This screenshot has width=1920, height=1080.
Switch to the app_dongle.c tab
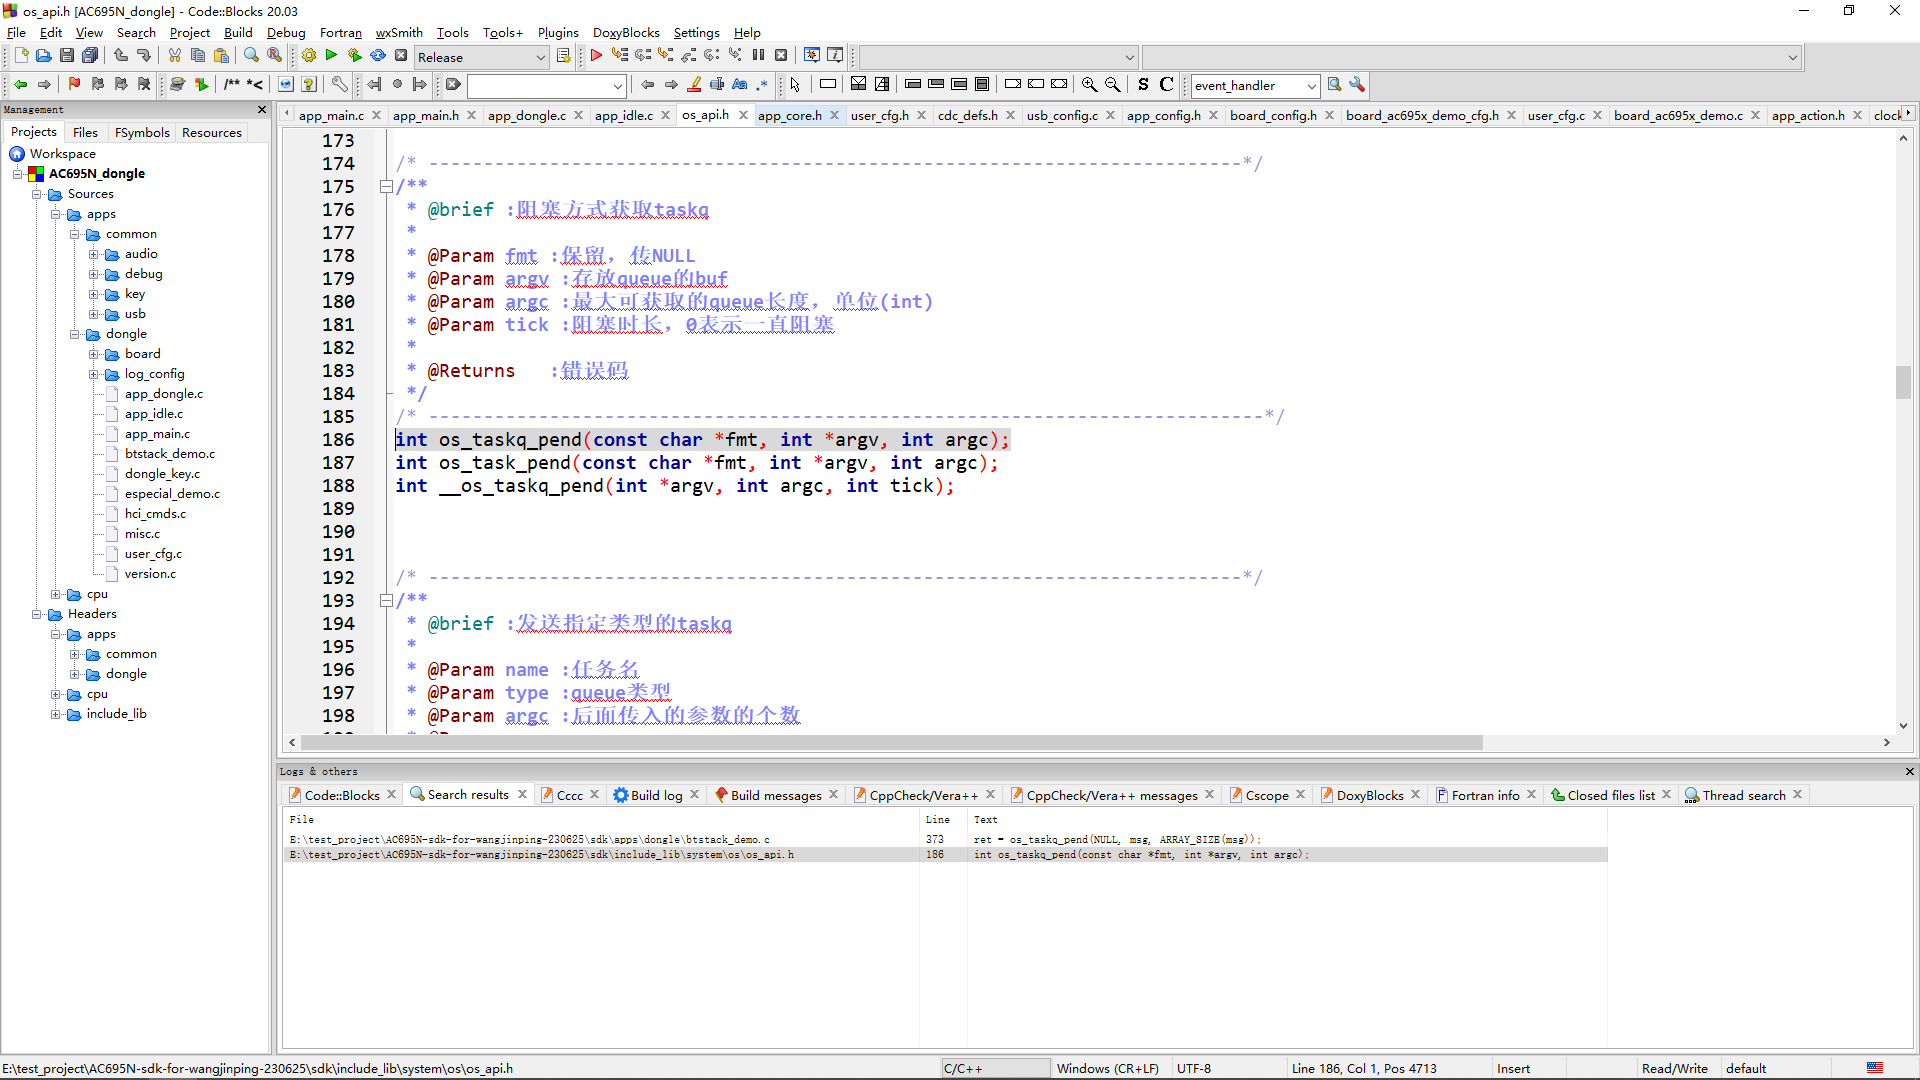coord(527,115)
